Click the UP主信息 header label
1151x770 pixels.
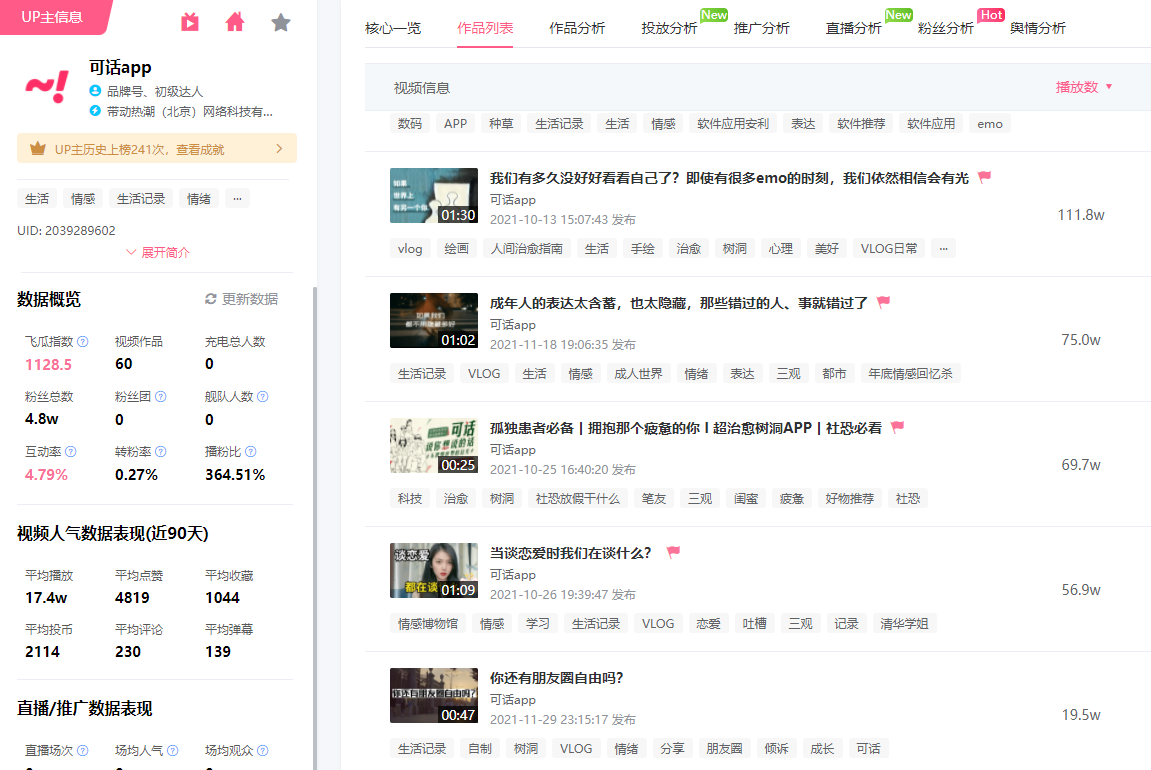coord(51,17)
